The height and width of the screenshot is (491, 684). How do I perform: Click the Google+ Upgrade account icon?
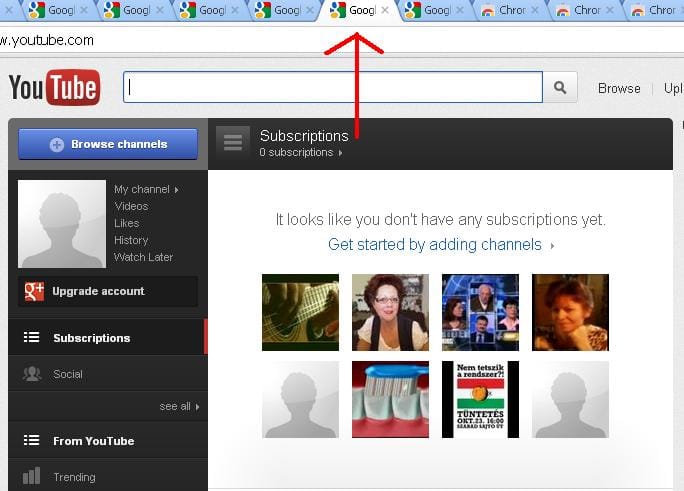point(34,291)
